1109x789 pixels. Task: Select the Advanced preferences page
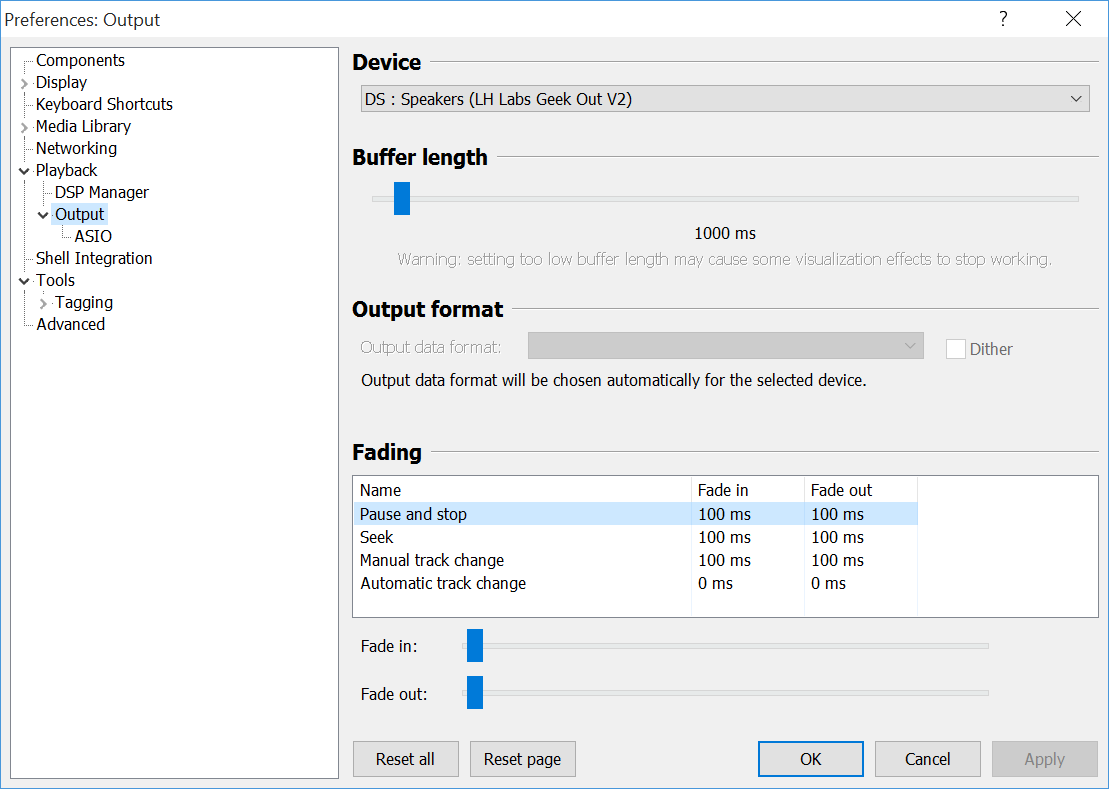tap(70, 324)
